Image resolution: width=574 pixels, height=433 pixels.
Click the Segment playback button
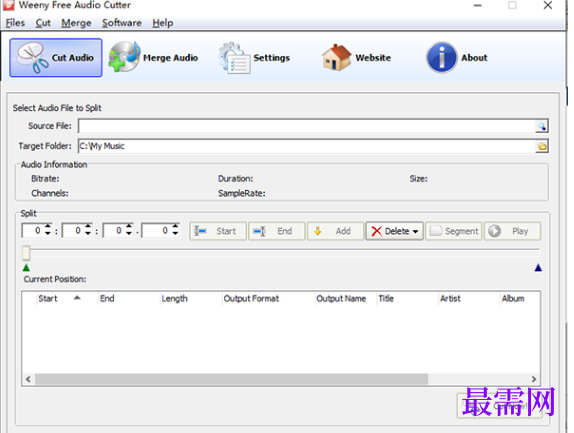click(x=454, y=231)
